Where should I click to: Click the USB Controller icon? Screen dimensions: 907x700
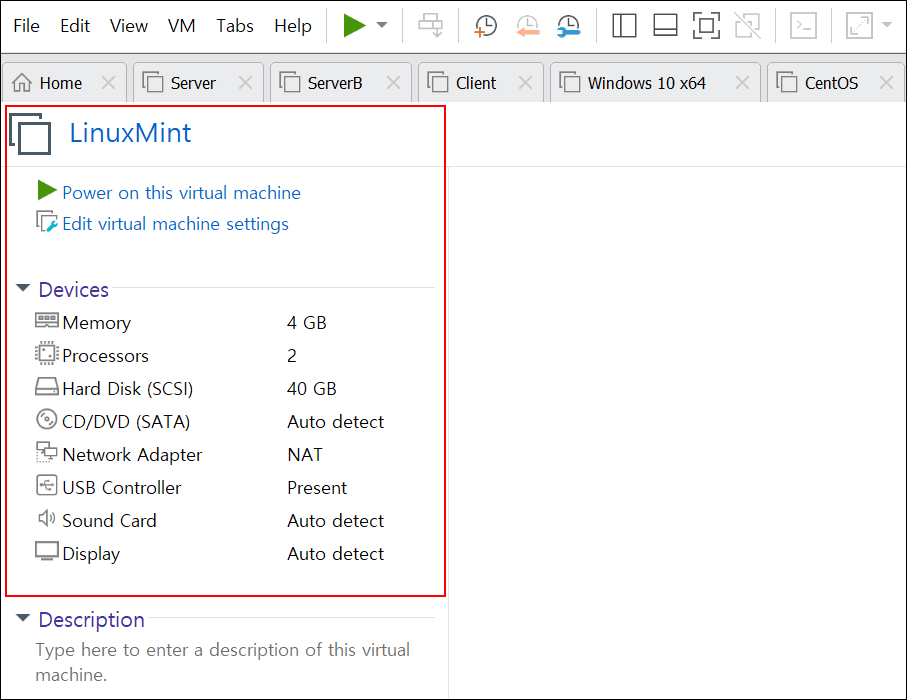coord(47,485)
